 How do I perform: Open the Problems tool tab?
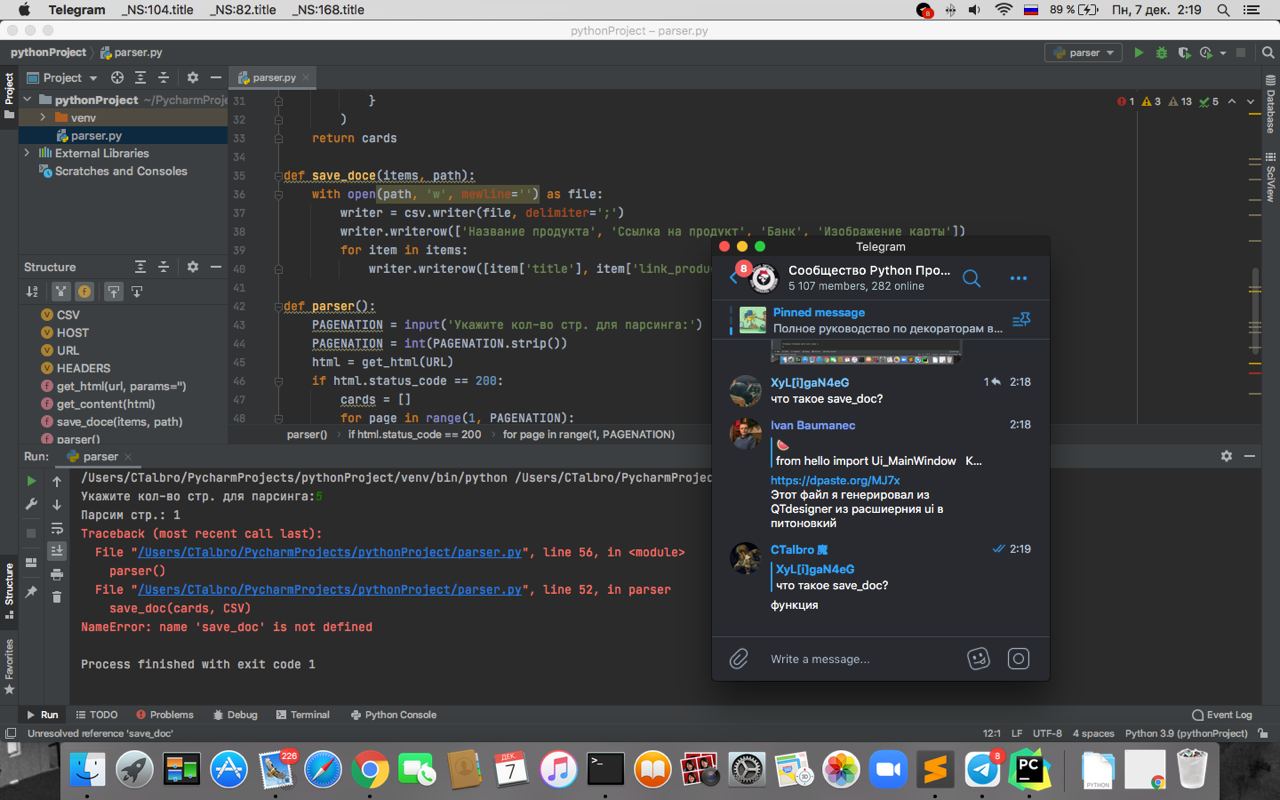165,715
